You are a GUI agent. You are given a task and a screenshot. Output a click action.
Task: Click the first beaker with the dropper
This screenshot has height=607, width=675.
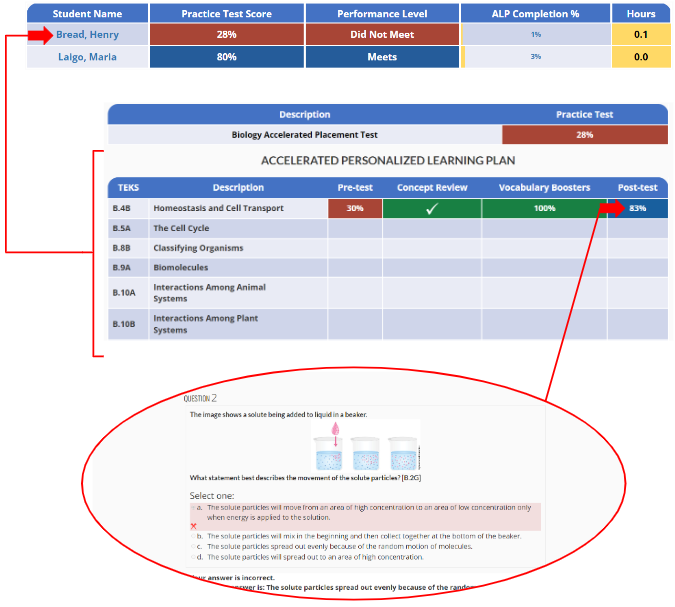tap(333, 451)
